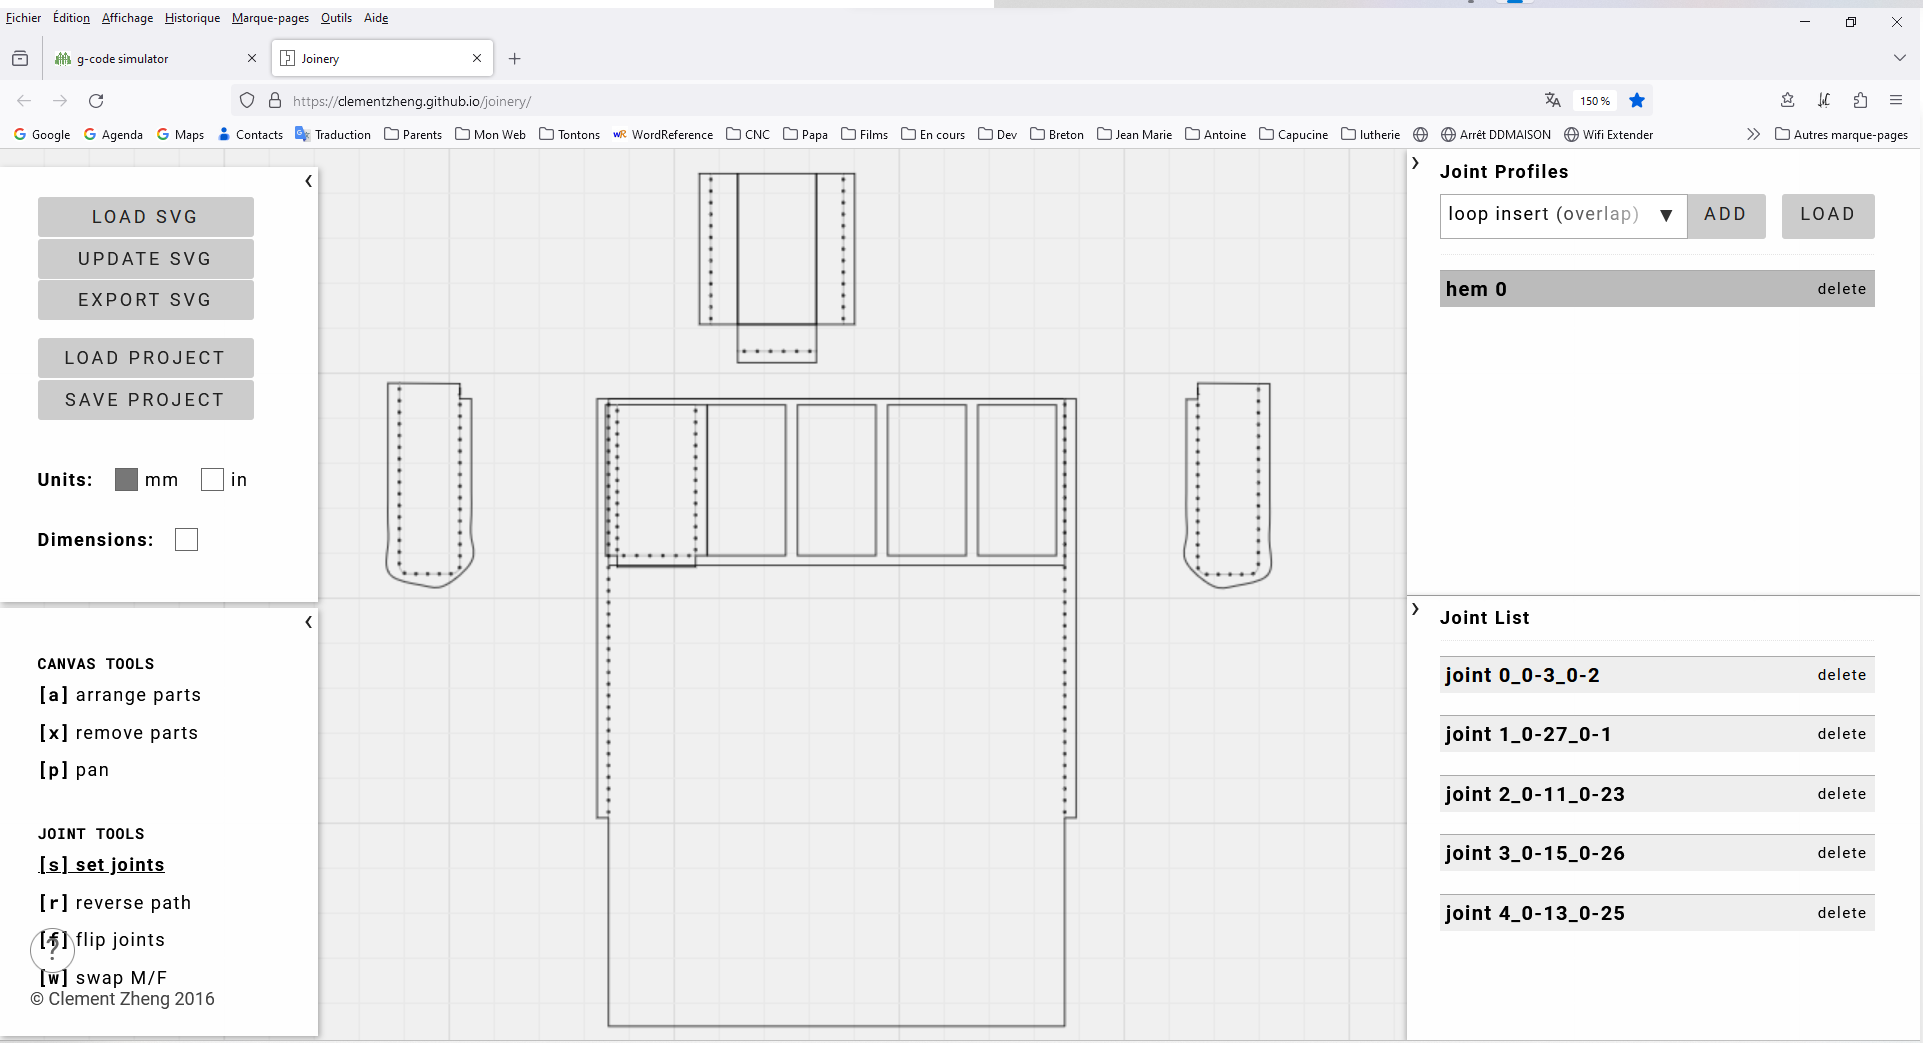Open a new tab with plus icon
Screen dimensions: 1923x1043
(x=514, y=59)
